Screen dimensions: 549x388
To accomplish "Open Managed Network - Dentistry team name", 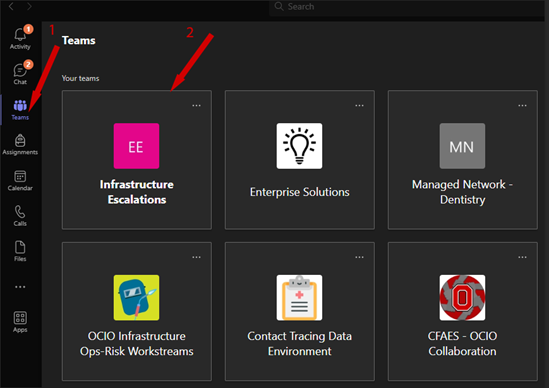I will [x=463, y=192].
